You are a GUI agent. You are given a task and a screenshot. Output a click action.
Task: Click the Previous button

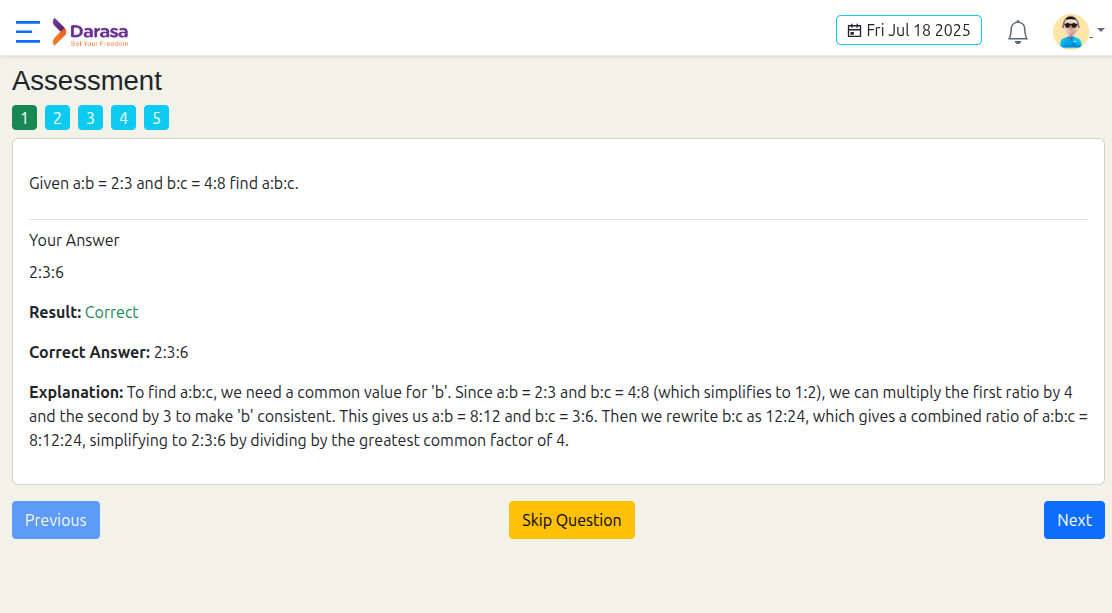point(56,520)
